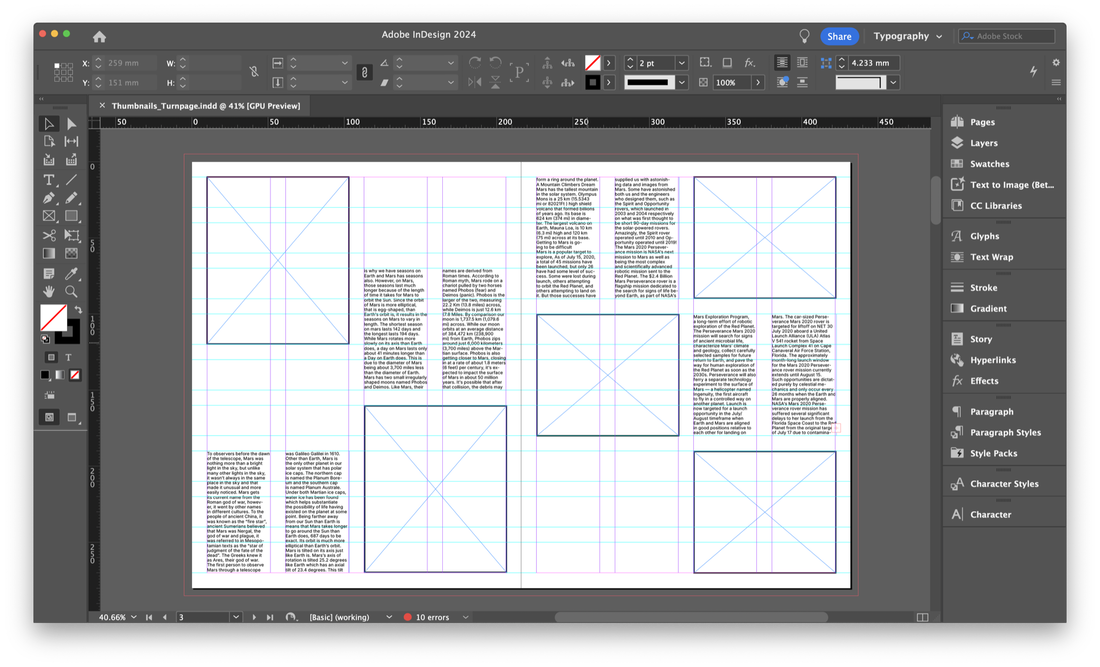Open the fx effects button in control bar
1100x667 pixels.
(x=749, y=62)
